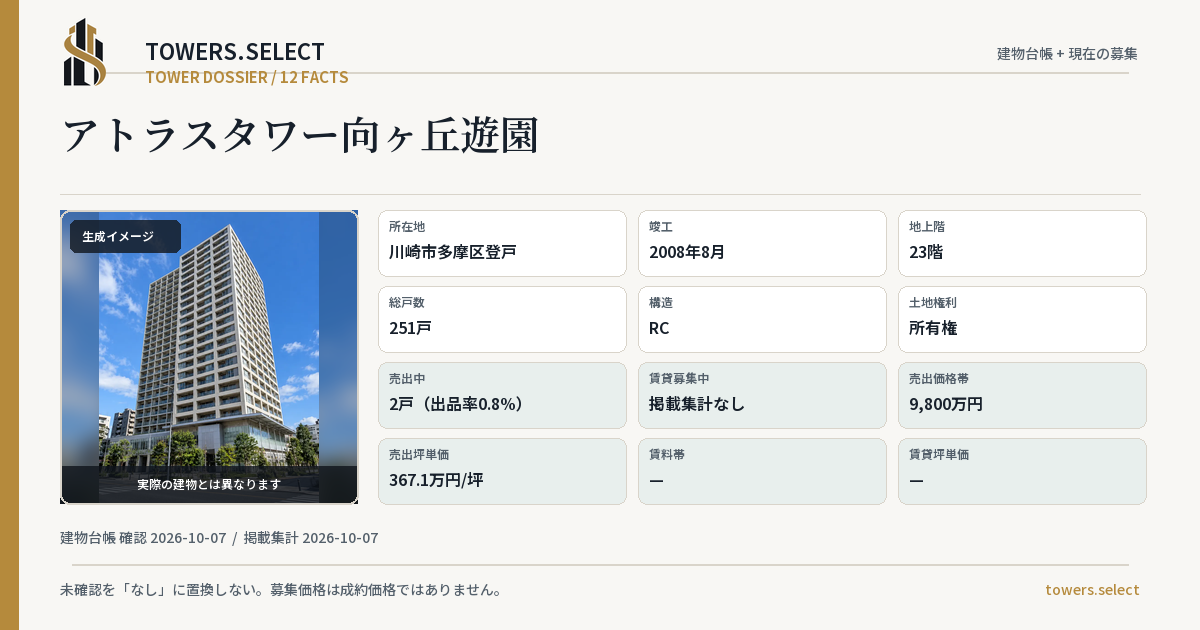Click the 総戸数 field label

pos(407,303)
